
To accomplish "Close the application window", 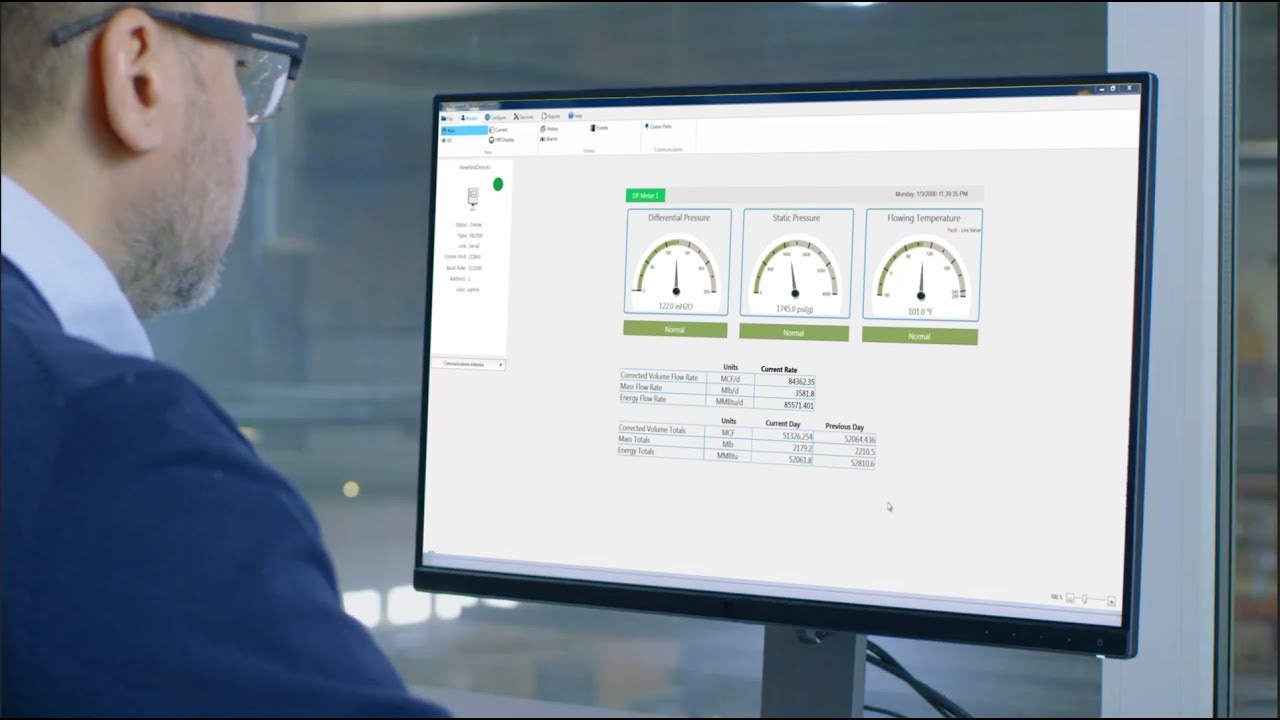I will [1129, 88].
